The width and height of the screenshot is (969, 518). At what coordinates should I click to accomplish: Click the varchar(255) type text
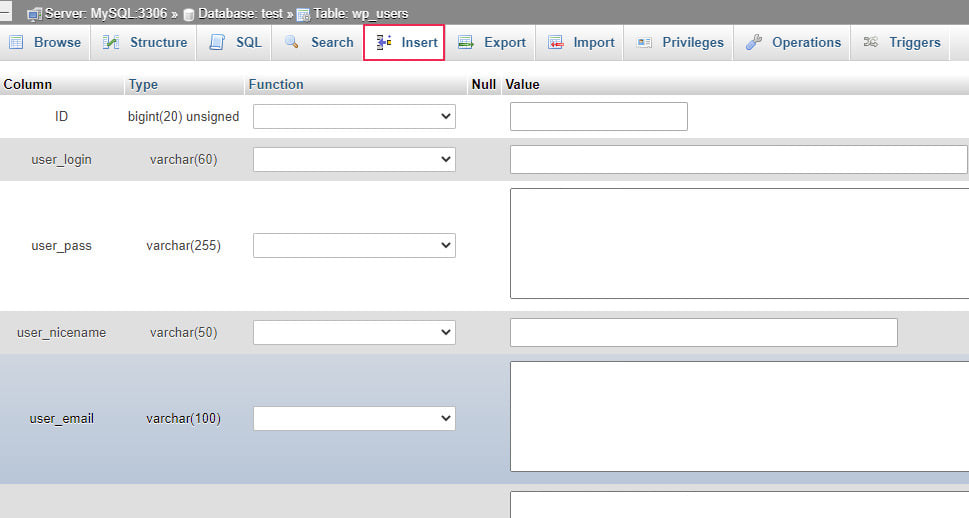(x=184, y=245)
